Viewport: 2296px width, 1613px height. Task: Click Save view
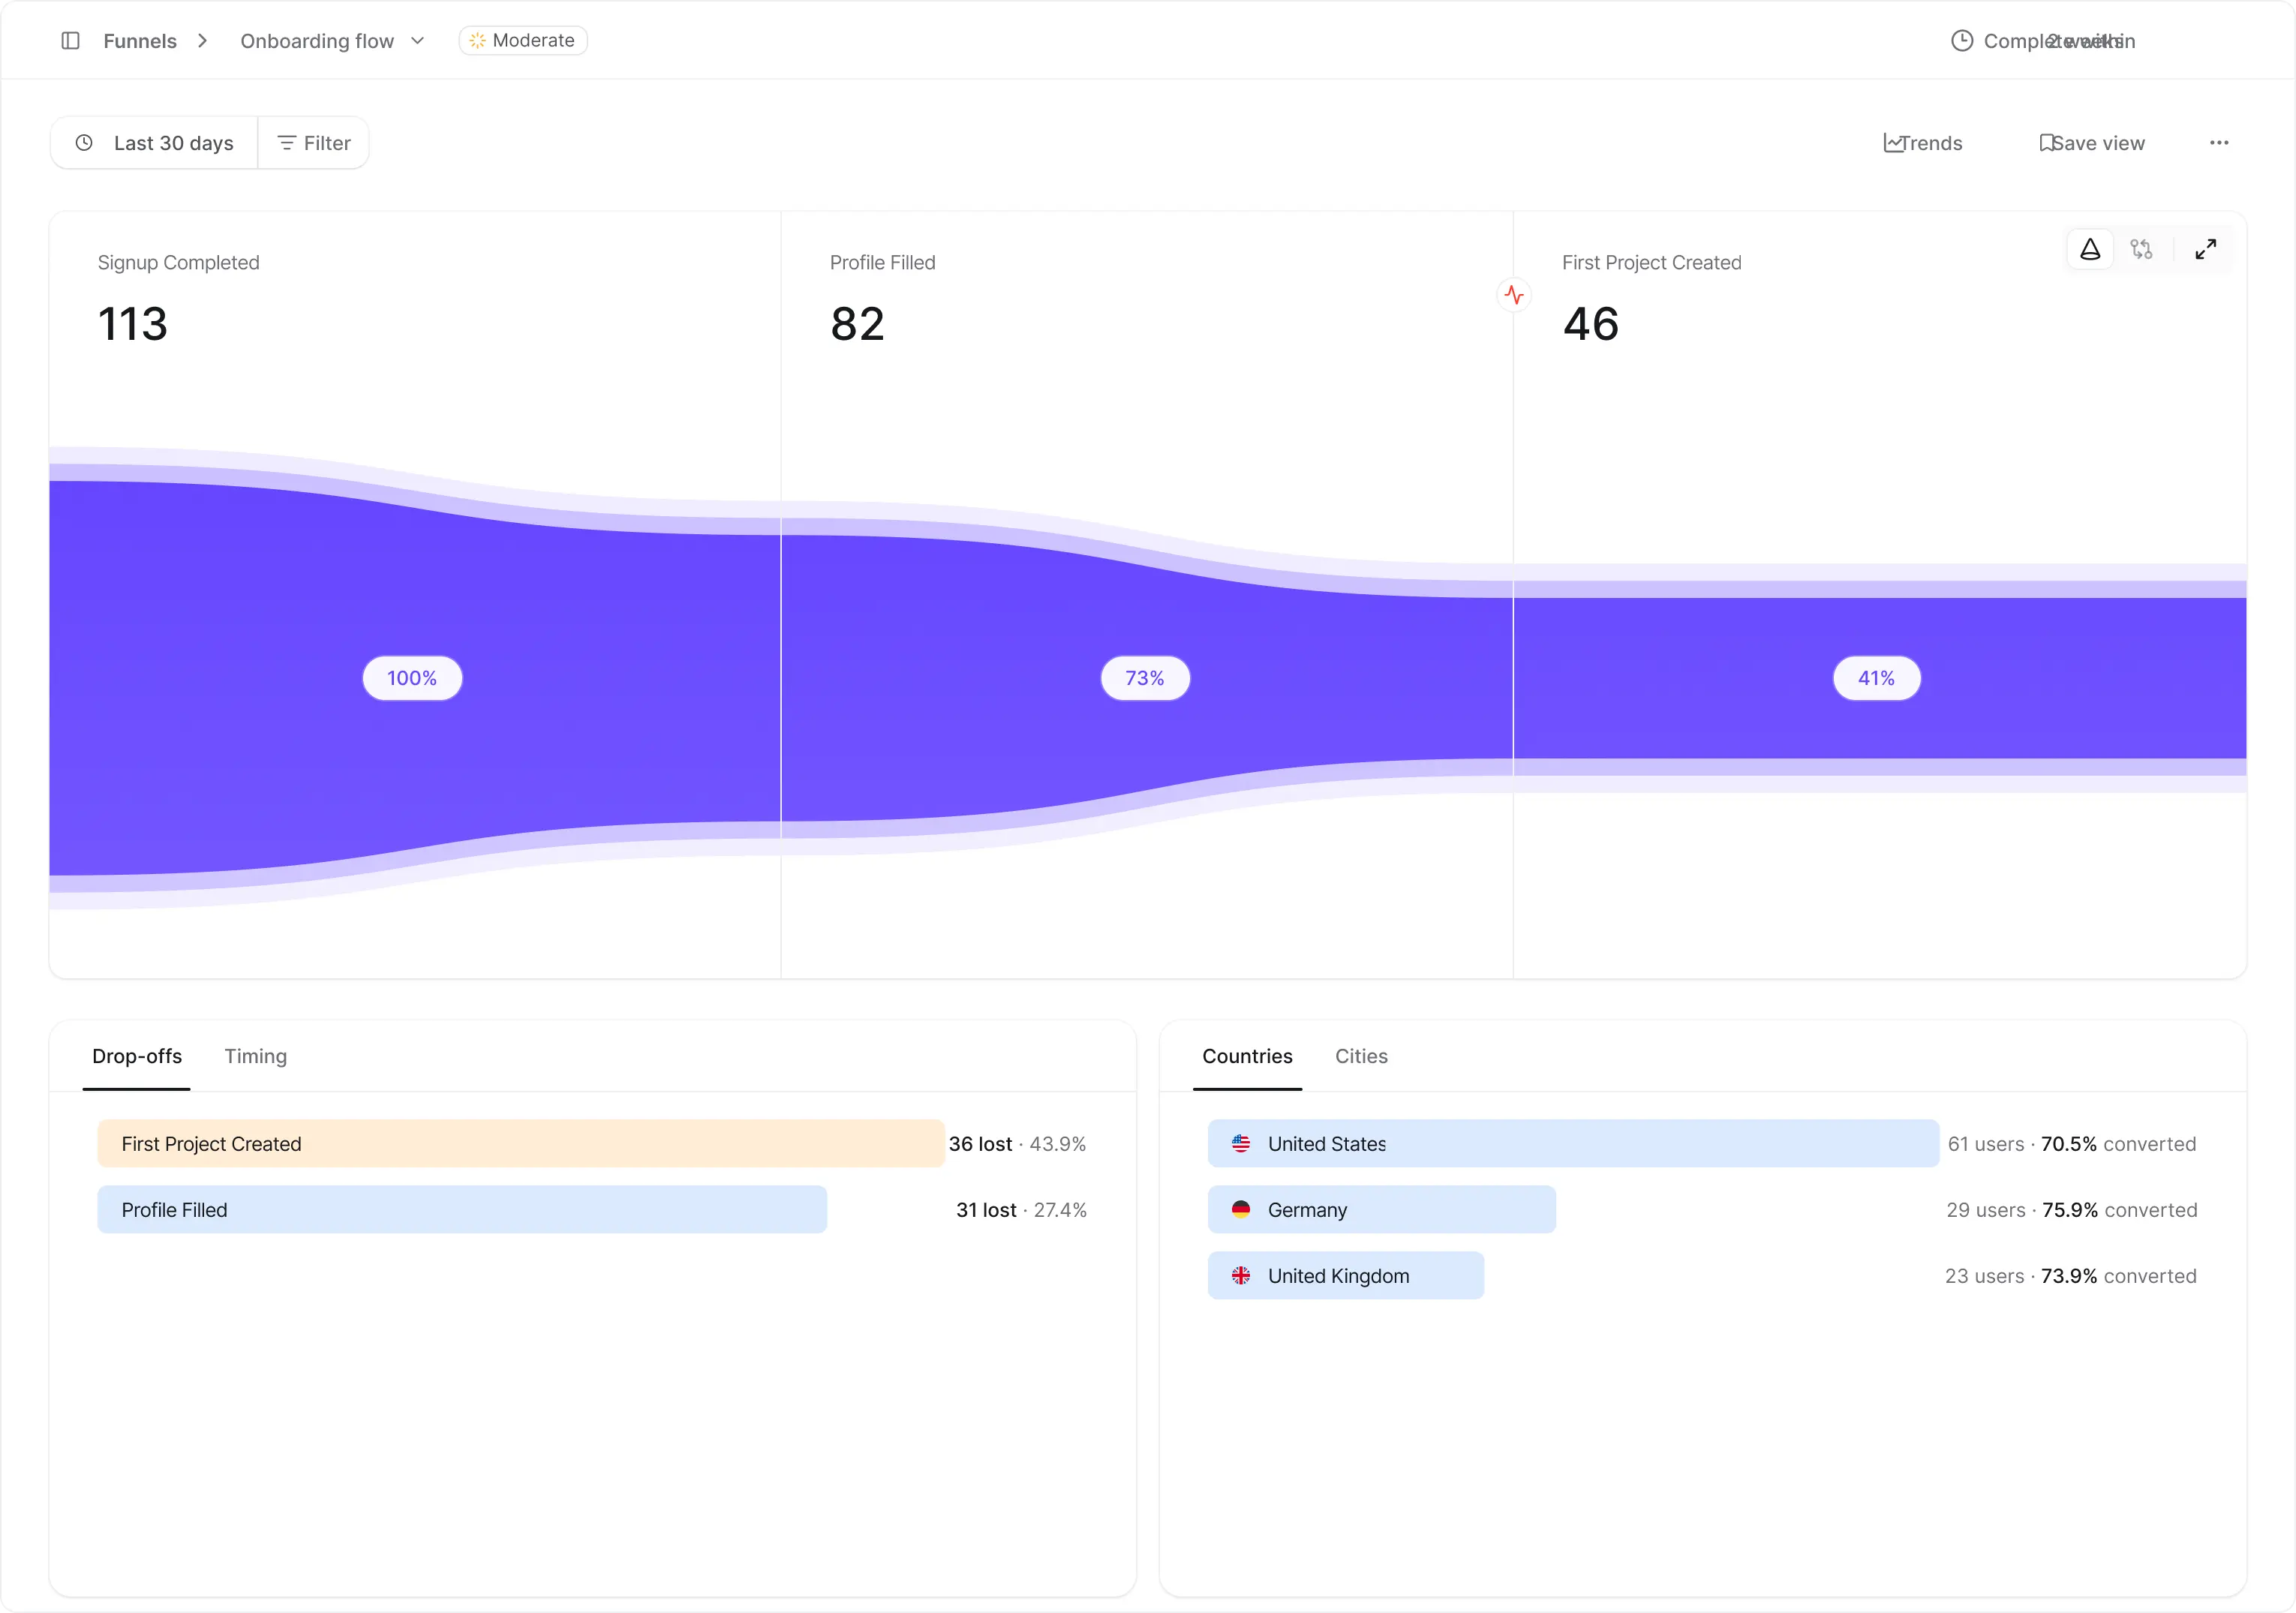2092,143
